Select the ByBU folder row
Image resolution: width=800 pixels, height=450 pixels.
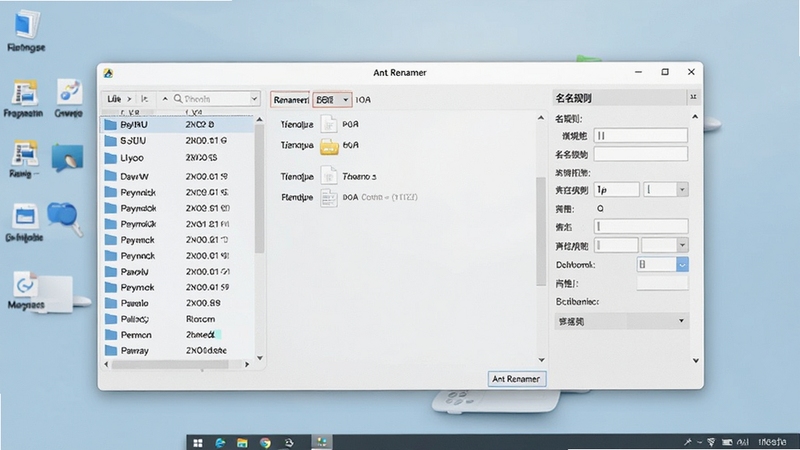point(177,124)
